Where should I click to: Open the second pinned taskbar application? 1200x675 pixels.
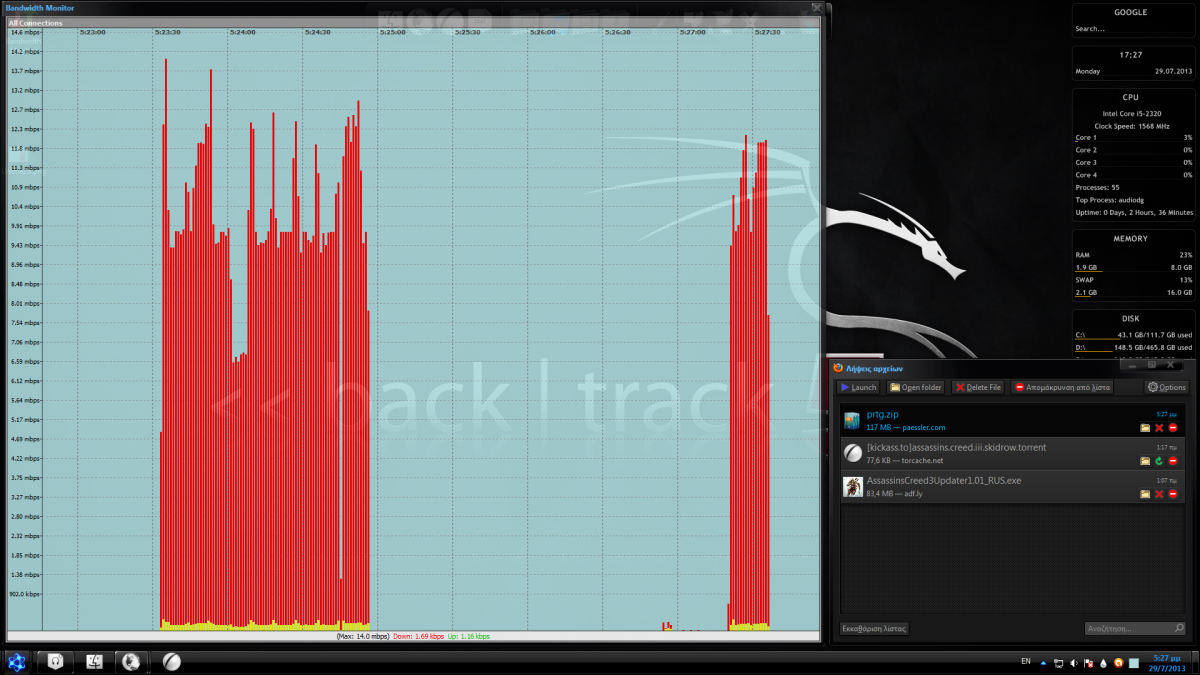[x=96, y=661]
